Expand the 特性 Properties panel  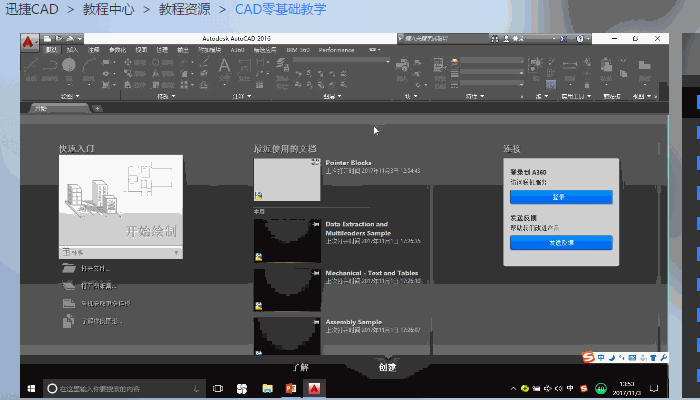pyautogui.click(x=475, y=96)
